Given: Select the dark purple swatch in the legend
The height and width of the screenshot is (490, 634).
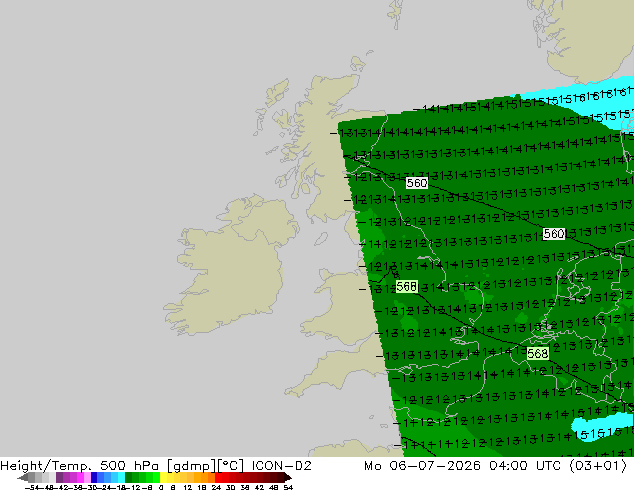Looking at the screenshot, I should coord(59,477).
